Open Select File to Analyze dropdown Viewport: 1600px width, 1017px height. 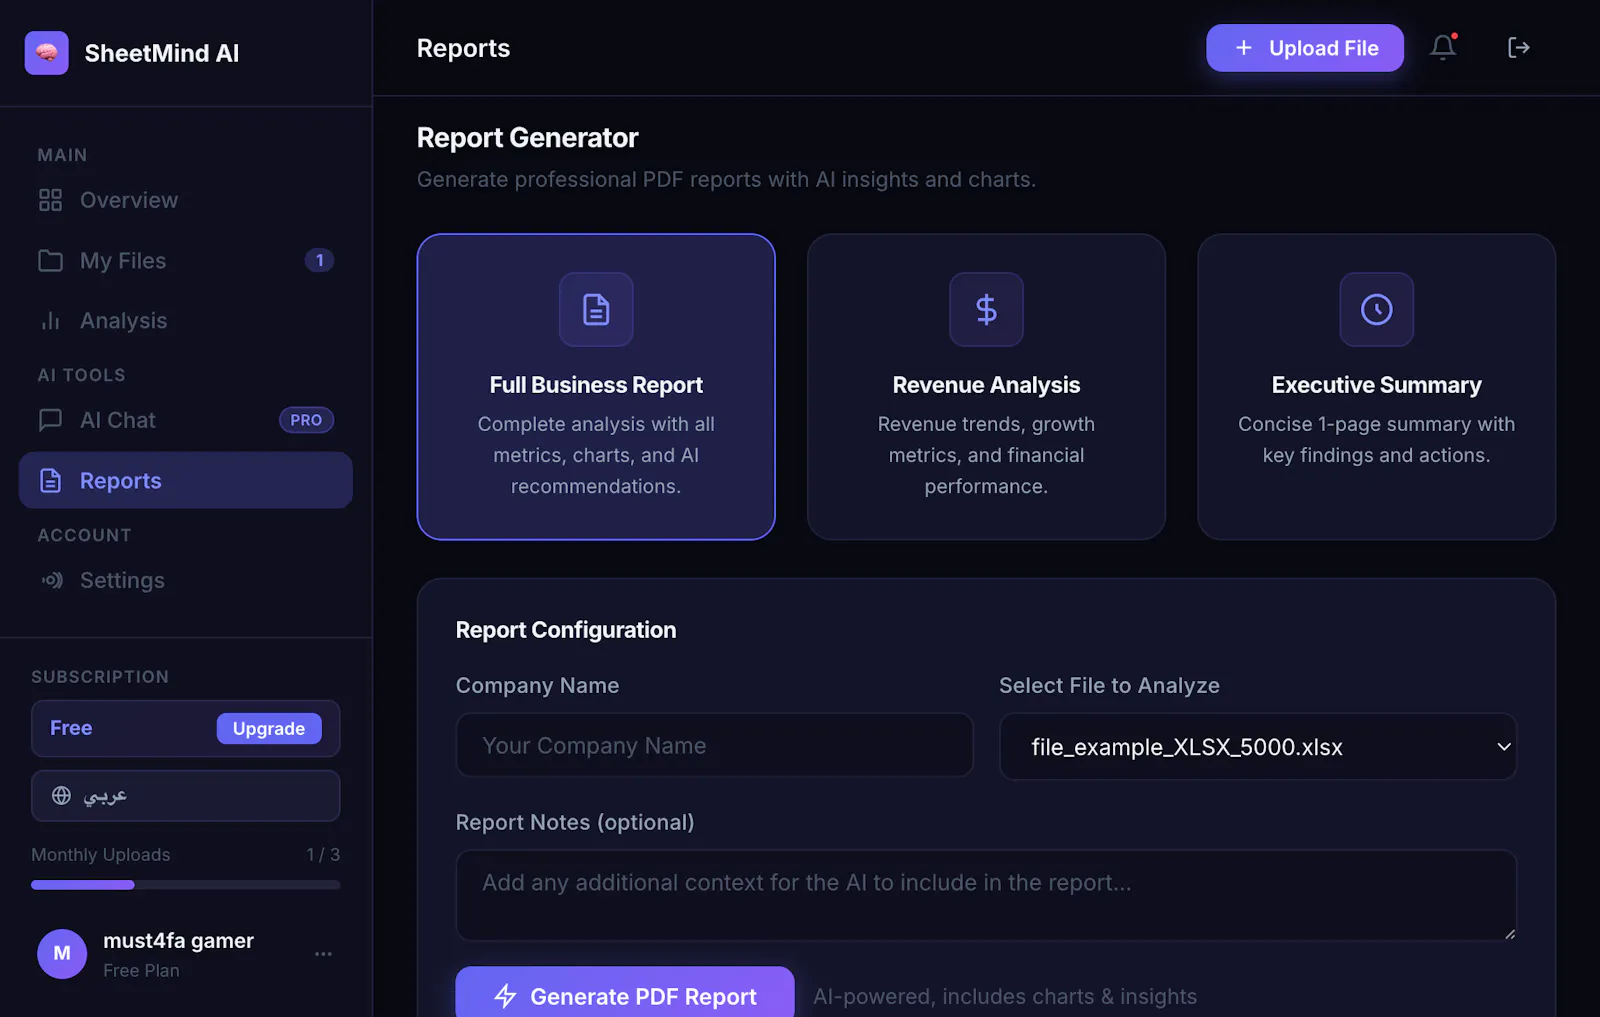coord(1258,746)
